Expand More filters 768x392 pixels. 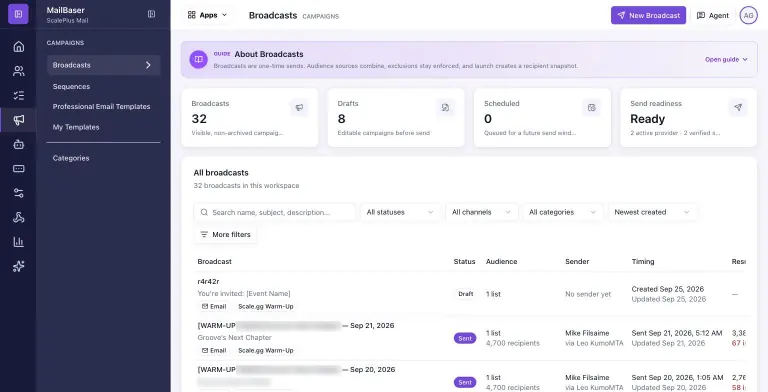[226, 234]
